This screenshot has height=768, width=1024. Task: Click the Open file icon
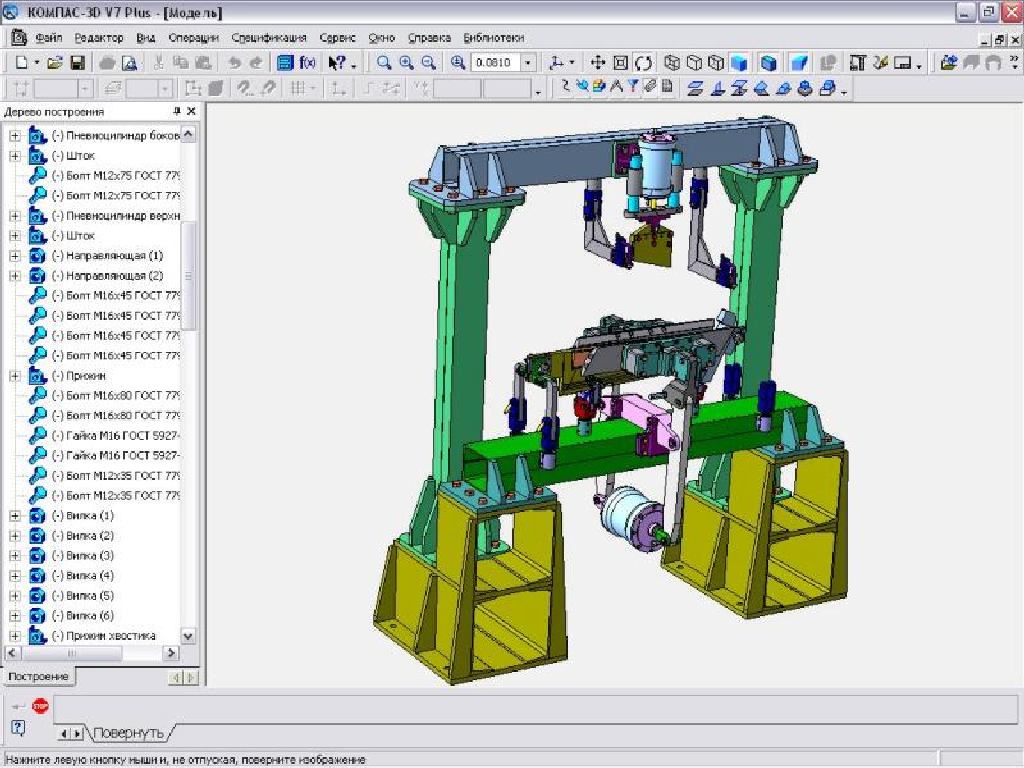pos(56,63)
